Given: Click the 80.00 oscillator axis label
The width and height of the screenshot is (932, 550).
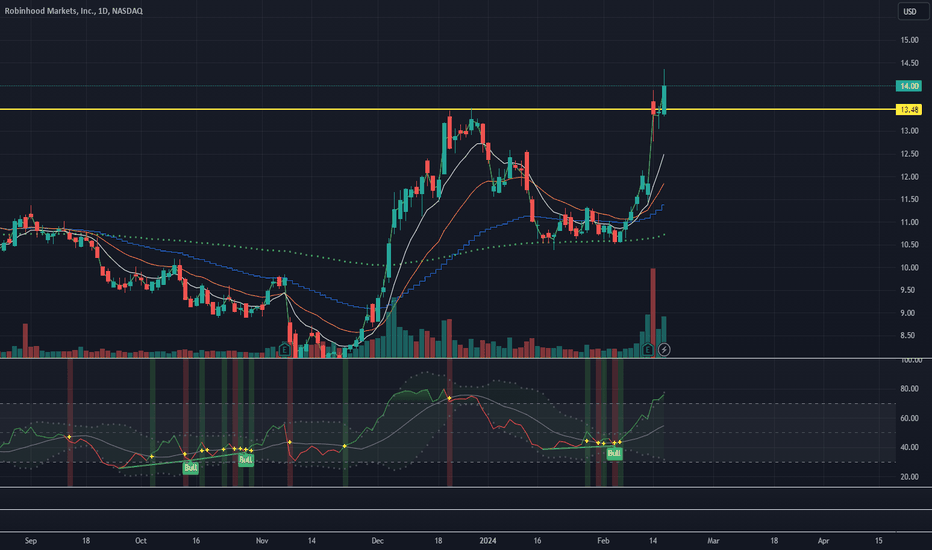Looking at the screenshot, I should 909,389.
